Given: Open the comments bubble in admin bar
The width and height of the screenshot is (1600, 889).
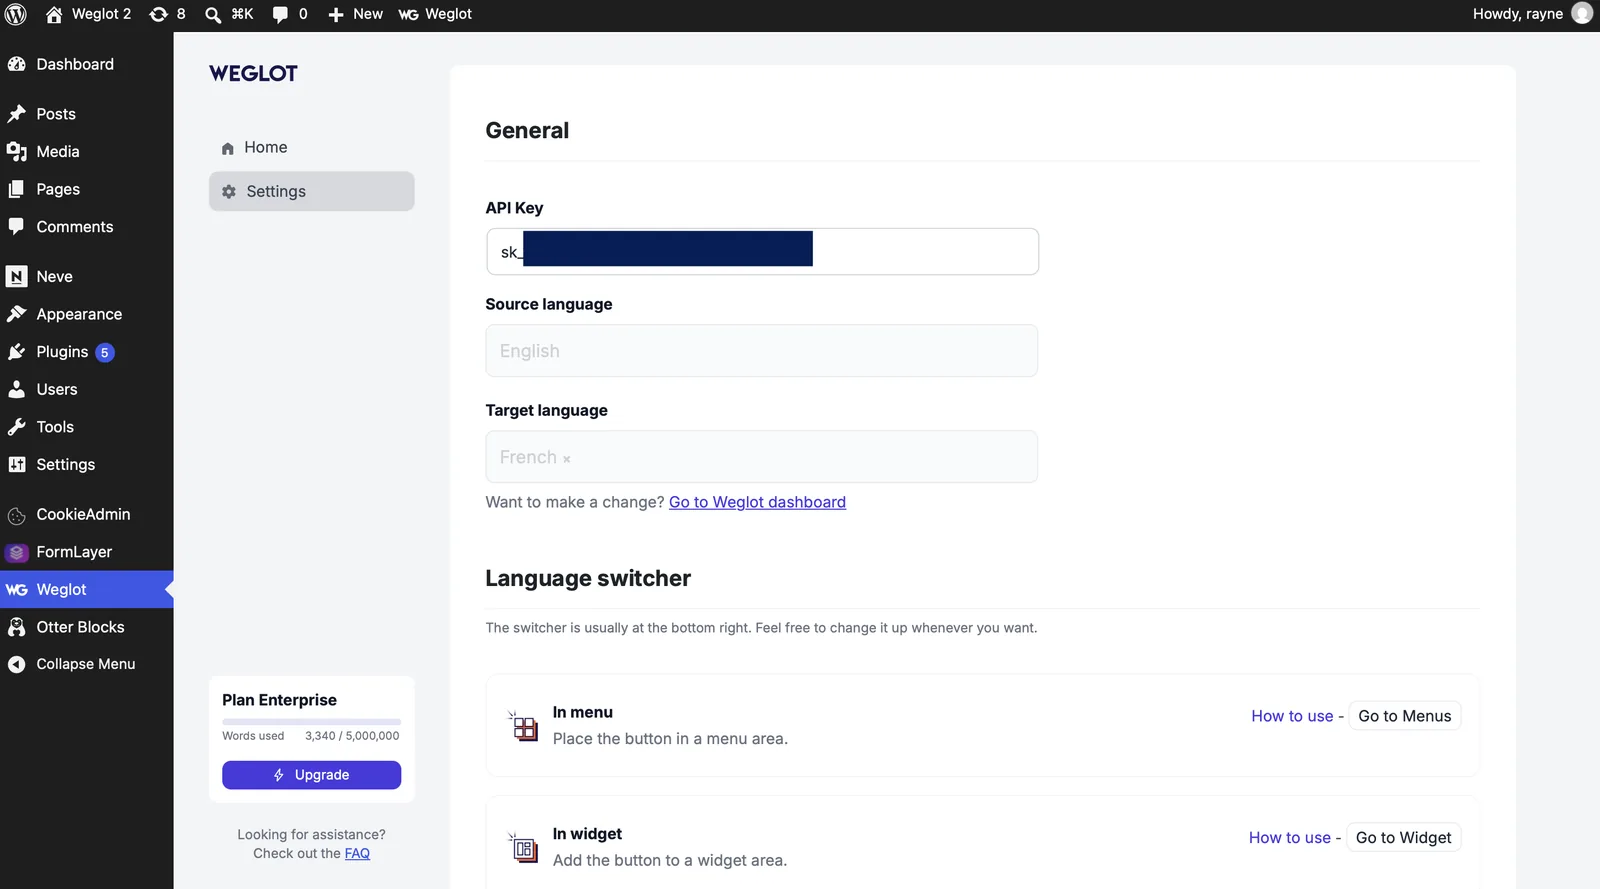Looking at the screenshot, I should [290, 14].
